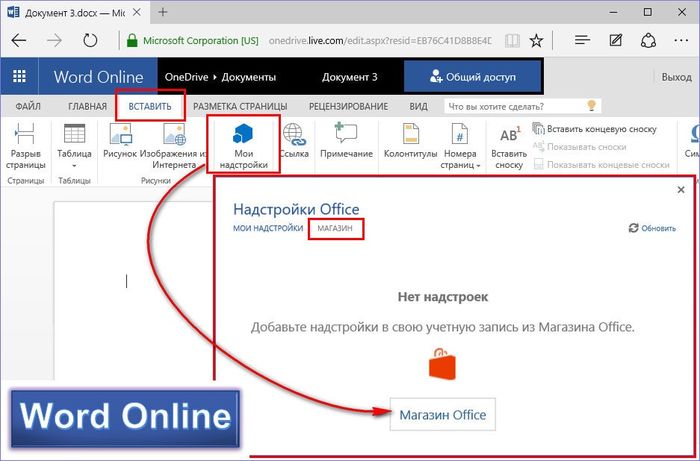Open the РАЗМЕТКА СТРАНИЦЫ tab
This screenshot has height=461, width=700.
(240, 106)
